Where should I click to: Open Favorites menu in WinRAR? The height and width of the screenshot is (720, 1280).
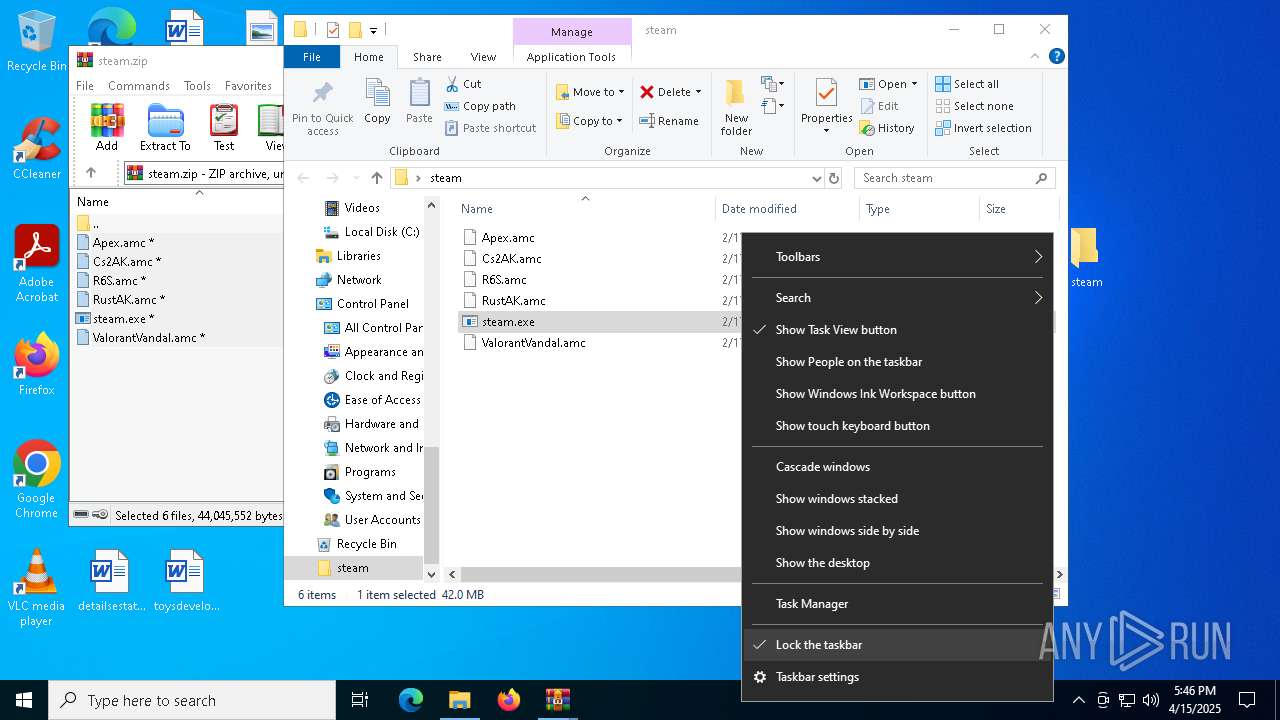(248, 86)
